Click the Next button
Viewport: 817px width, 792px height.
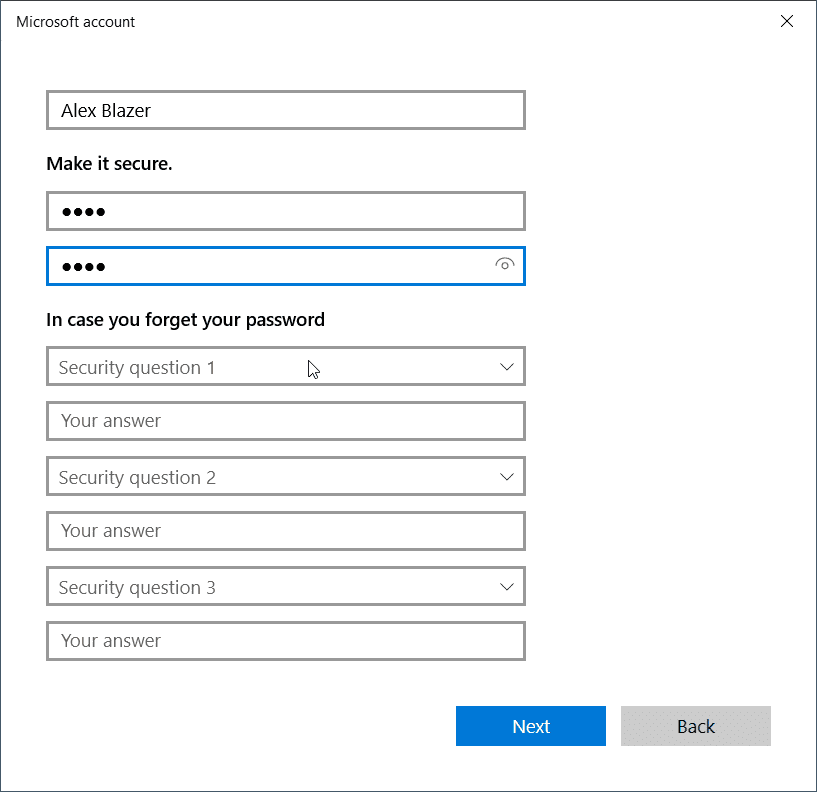pos(530,726)
